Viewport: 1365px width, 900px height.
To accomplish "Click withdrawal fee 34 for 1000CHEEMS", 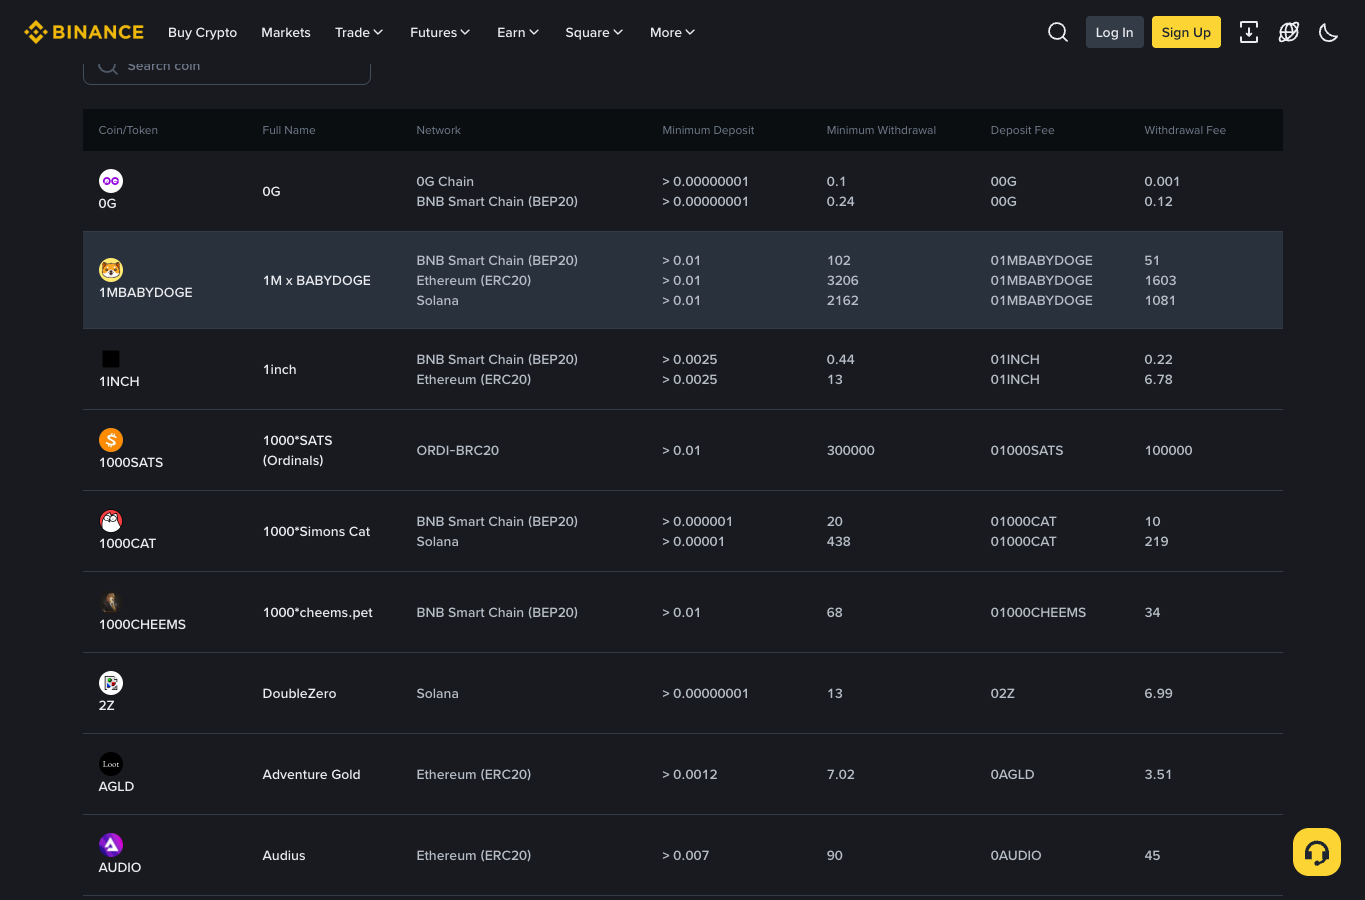I will pos(1153,612).
